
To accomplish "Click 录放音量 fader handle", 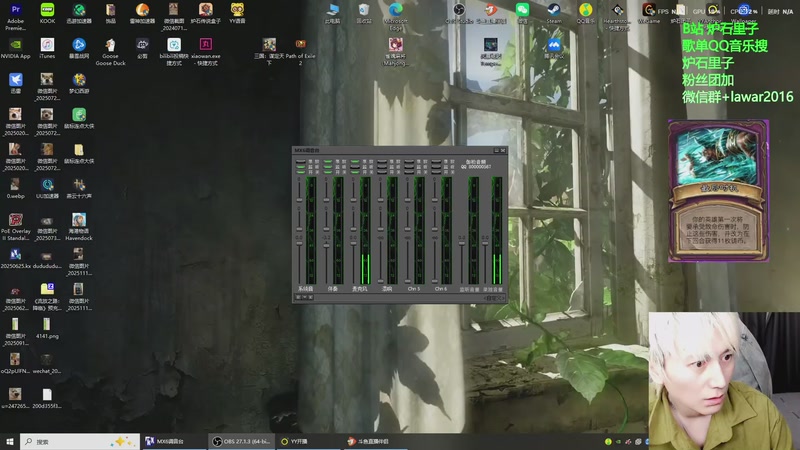I will coord(485,243).
